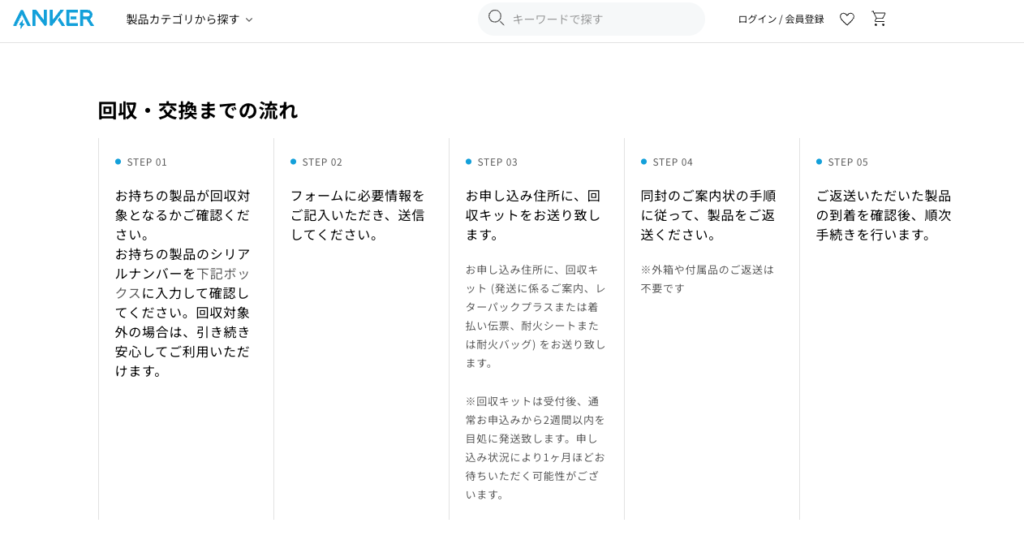Click the Anker logo
Screen dimensions: 1024x549
54,18
